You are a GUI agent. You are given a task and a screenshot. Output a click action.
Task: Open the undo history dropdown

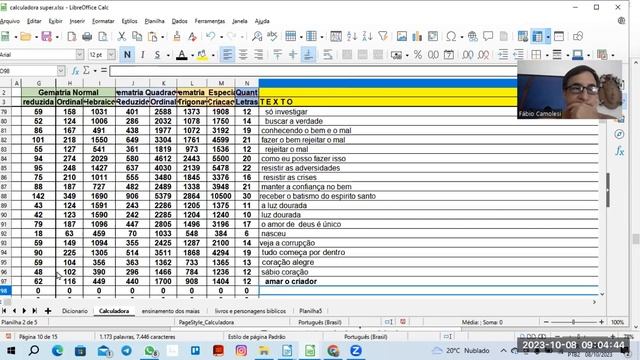(x=221, y=37)
